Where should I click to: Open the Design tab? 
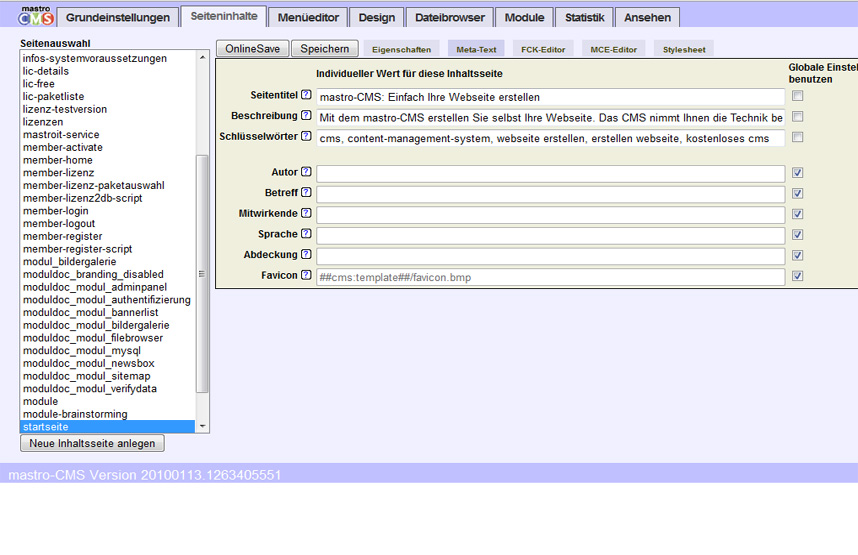point(376,18)
